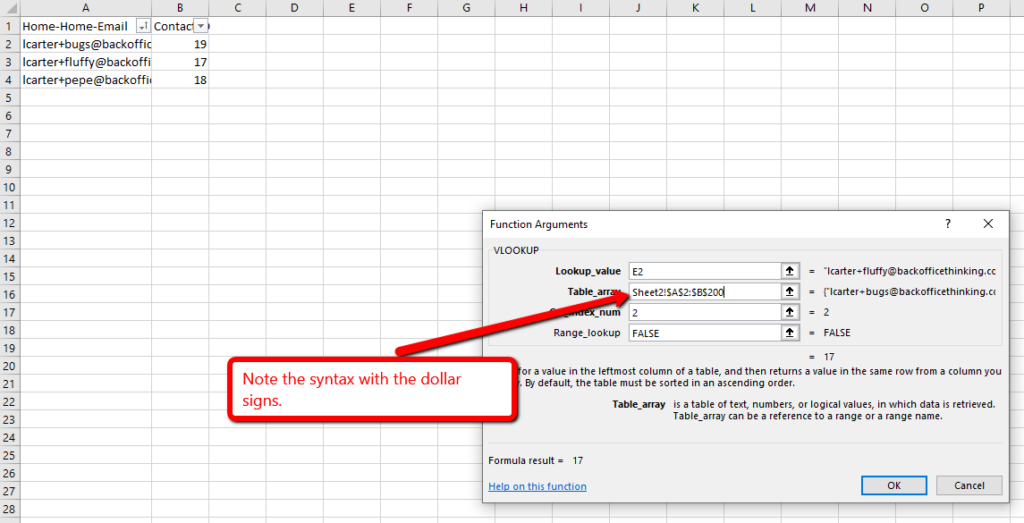Confirm with the OK button
Screen dimensions: 1024x523
[894, 485]
